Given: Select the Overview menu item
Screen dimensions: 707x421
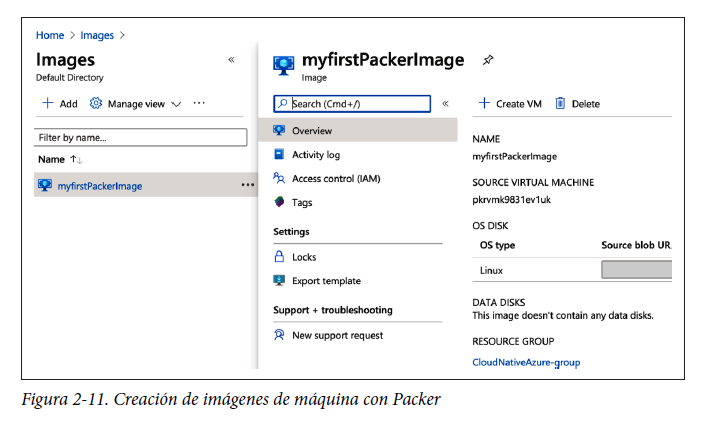Looking at the screenshot, I should 311,131.
